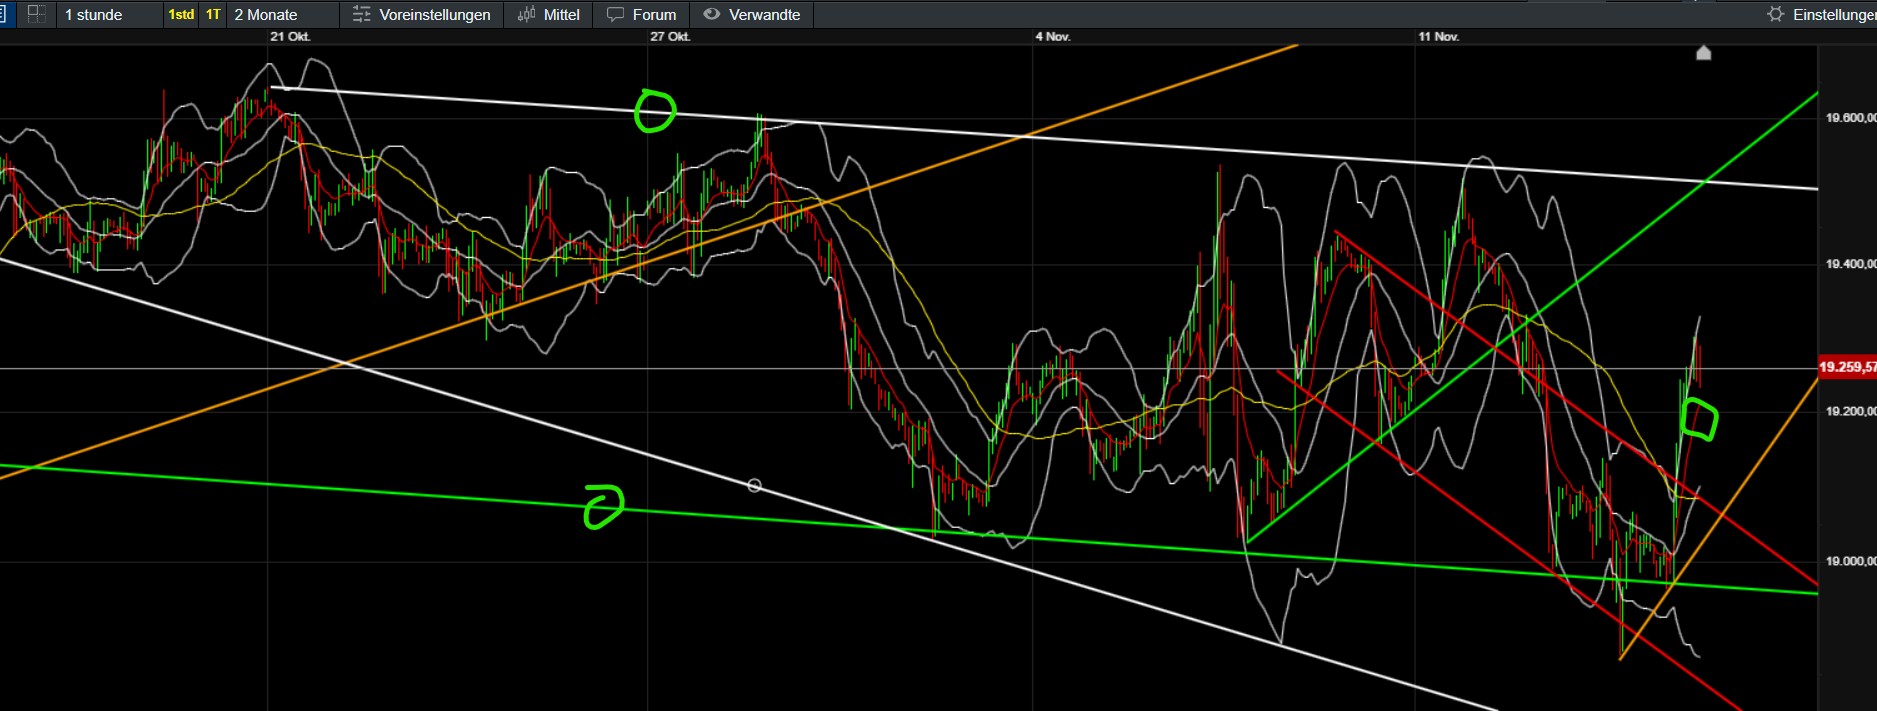
Task: Click the house-shaped marker near 11 Nov.
Action: click(x=1704, y=53)
